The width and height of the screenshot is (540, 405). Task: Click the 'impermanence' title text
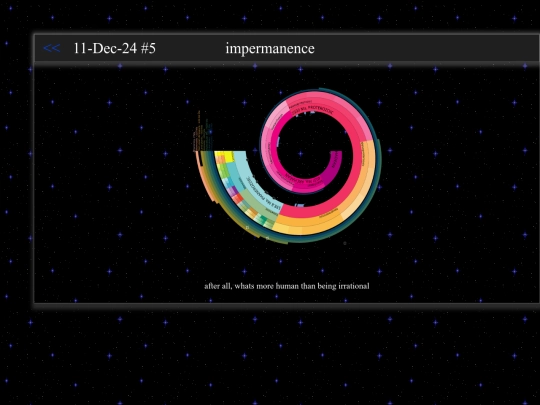[x=270, y=49]
